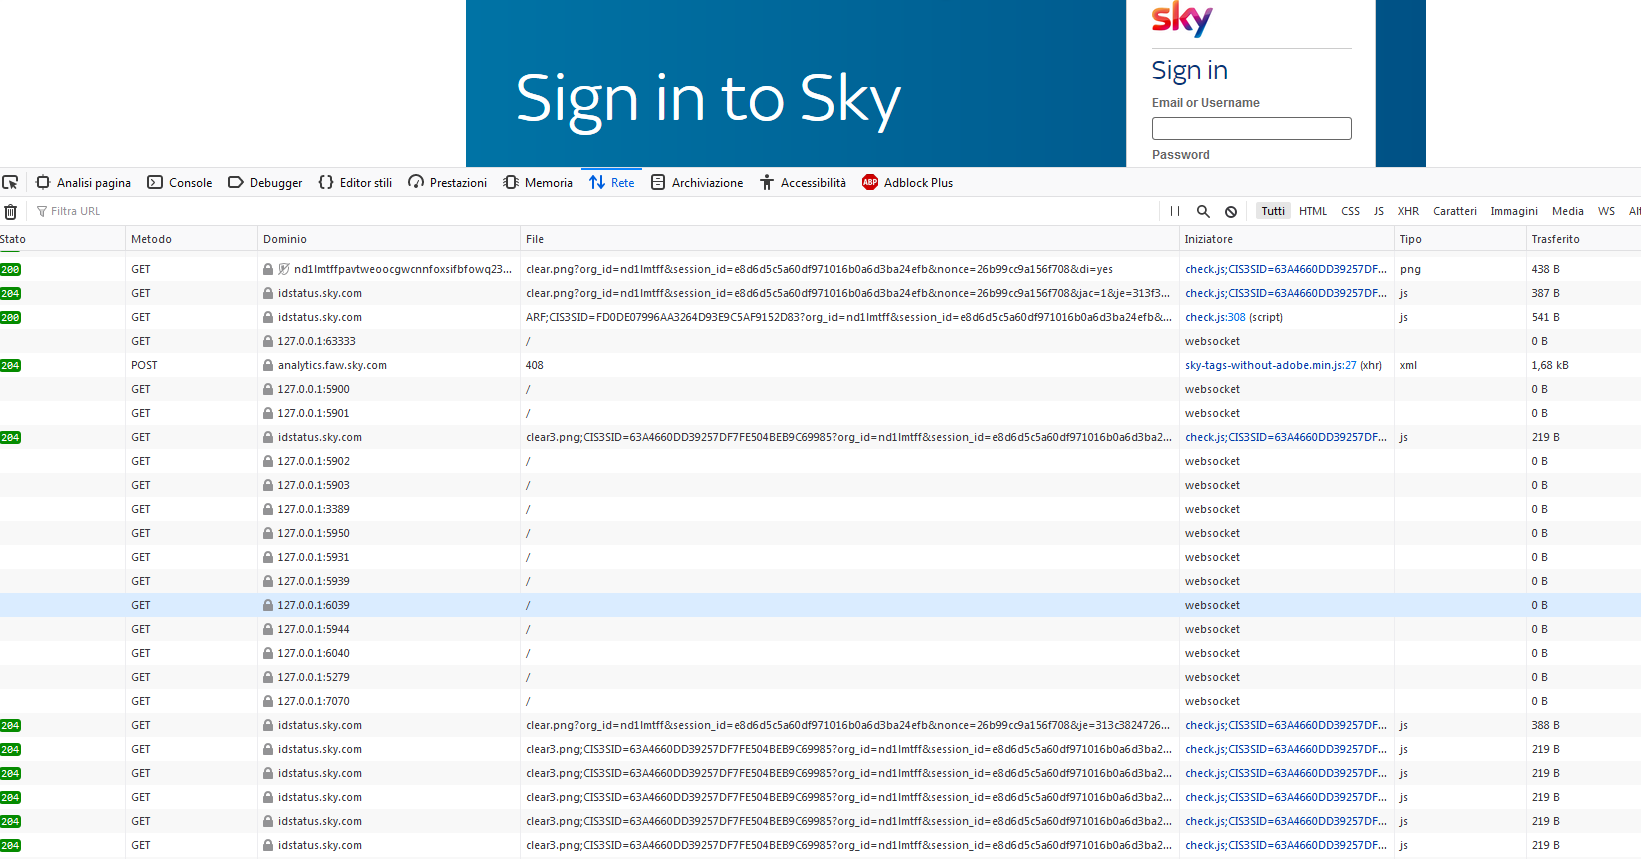The width and height of the screenshot is (1641, 859).
Task: Sort by Stato column header
Action: coord(62,239)
